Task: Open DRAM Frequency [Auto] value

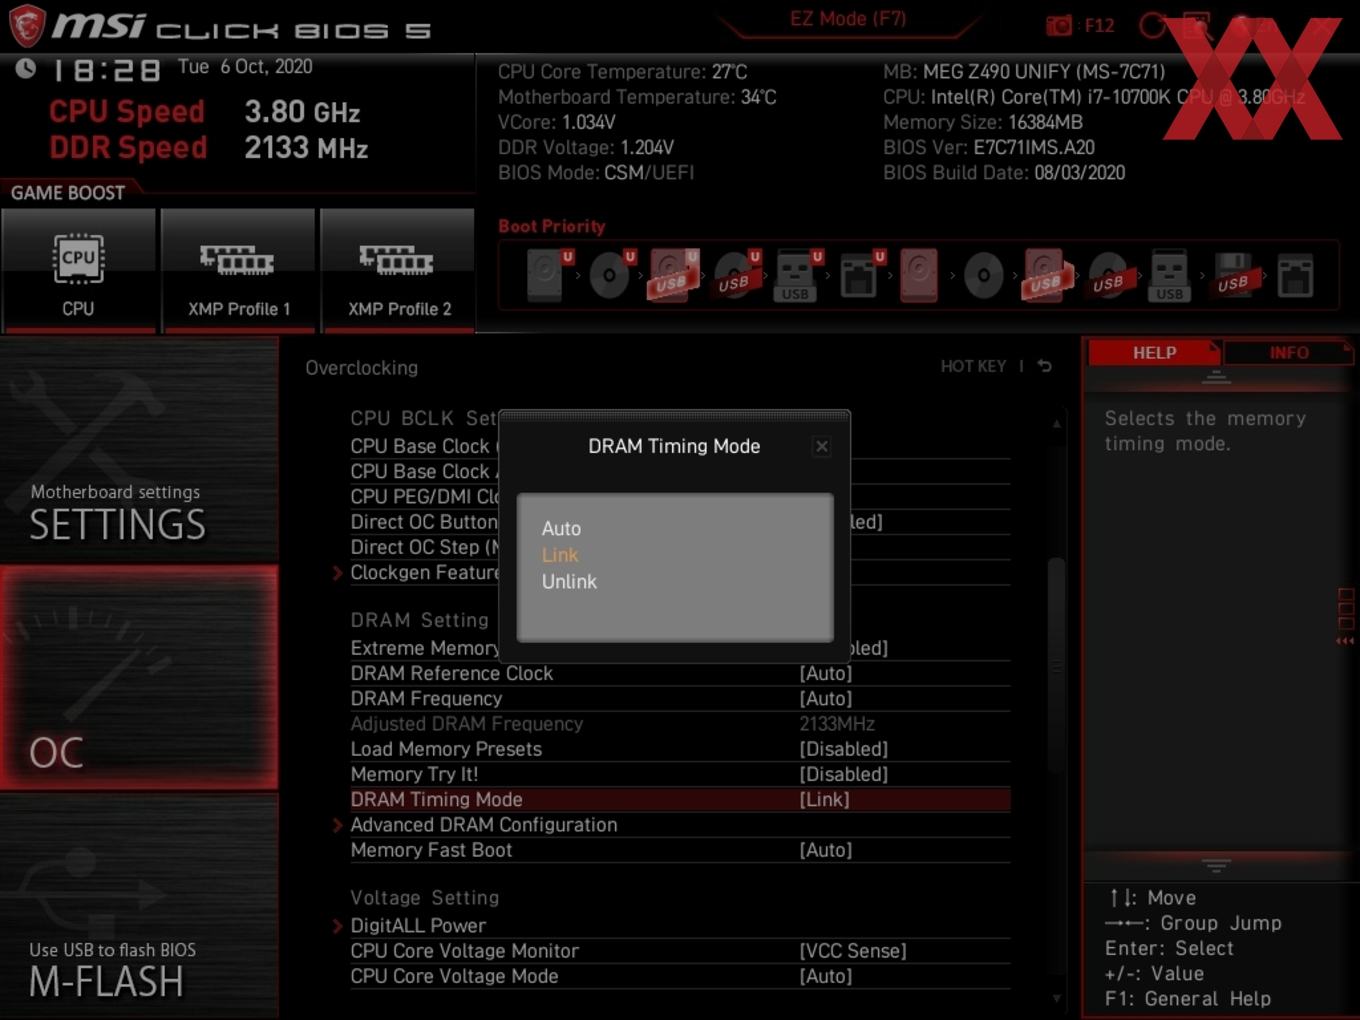Action: (826, 699)
